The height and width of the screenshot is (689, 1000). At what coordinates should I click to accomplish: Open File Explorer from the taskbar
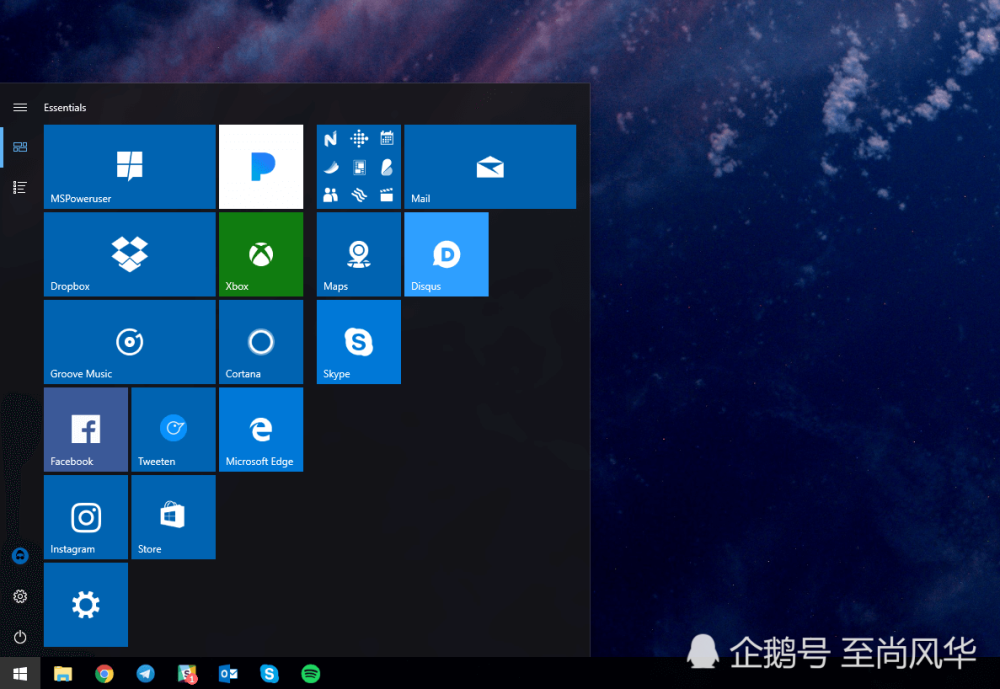coord(62,673)
